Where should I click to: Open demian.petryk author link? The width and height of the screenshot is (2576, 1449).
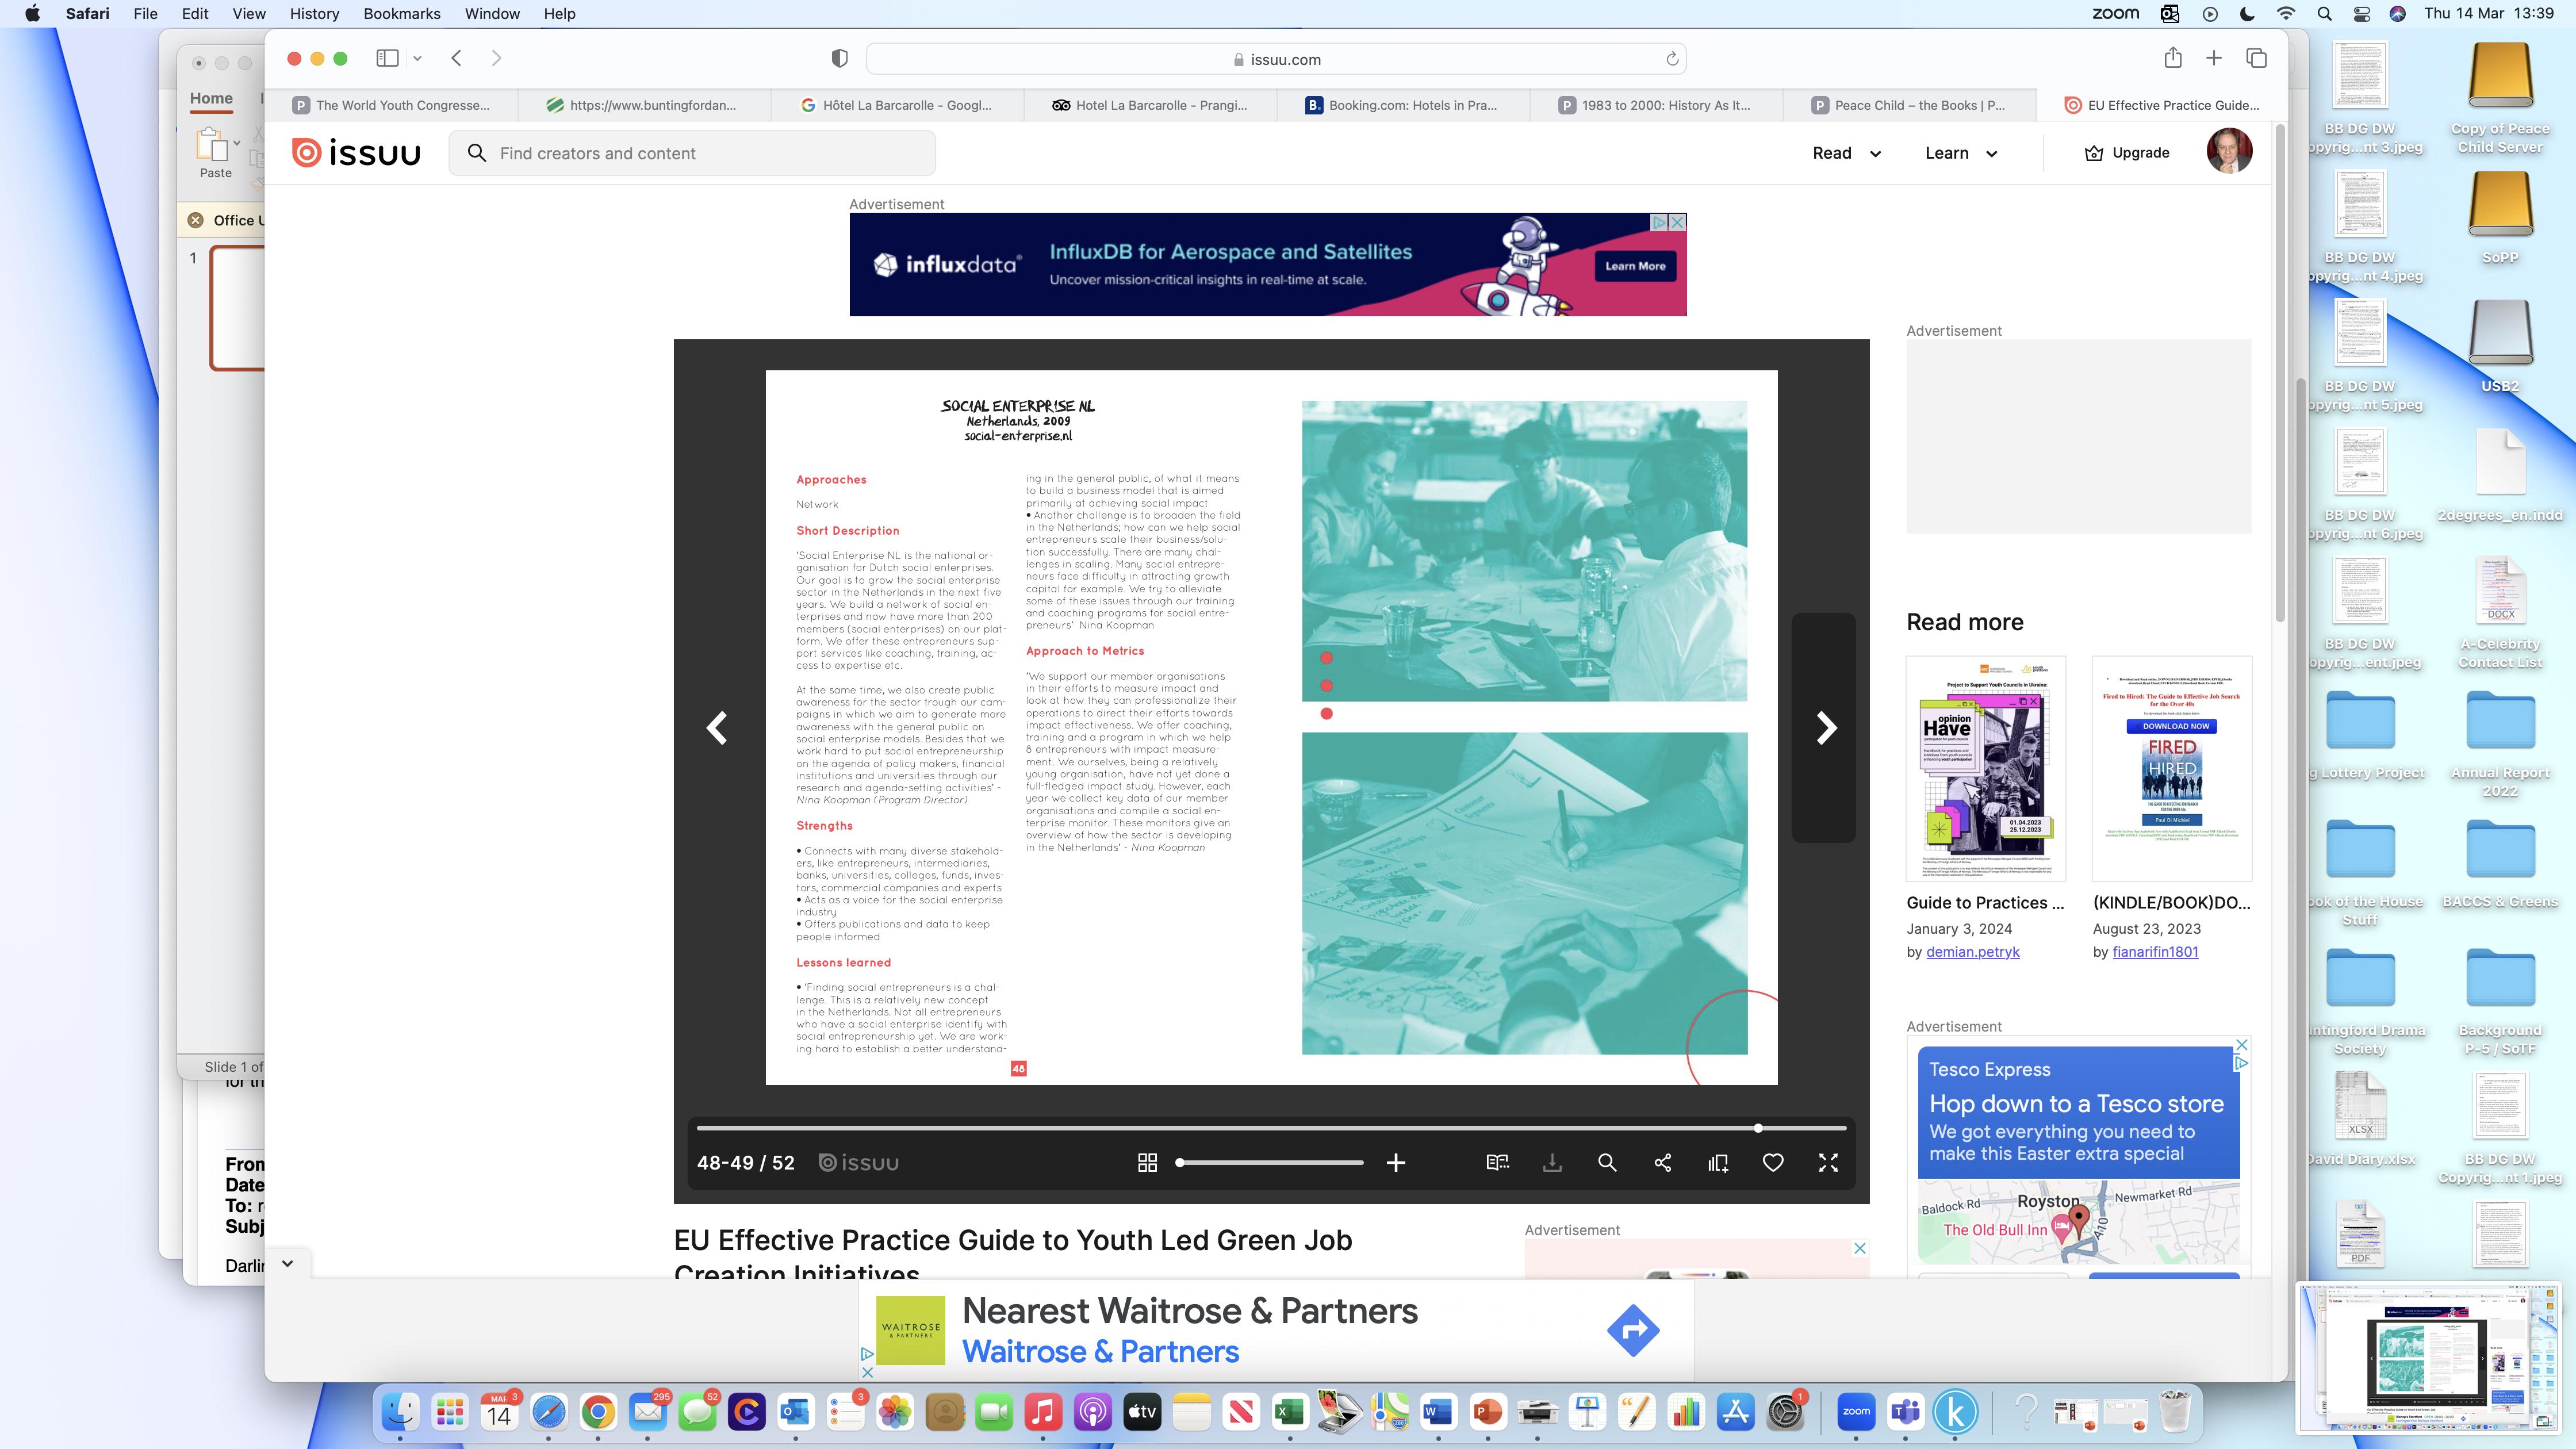point(1972,952)
